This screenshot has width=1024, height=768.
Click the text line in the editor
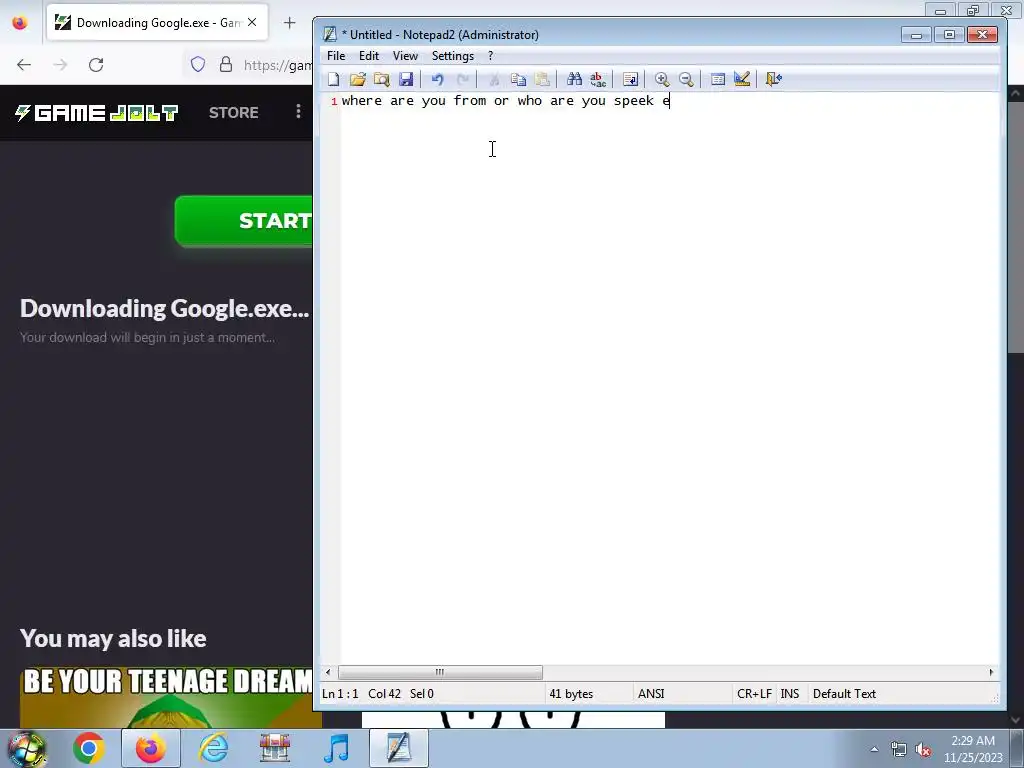pos(505,101)
